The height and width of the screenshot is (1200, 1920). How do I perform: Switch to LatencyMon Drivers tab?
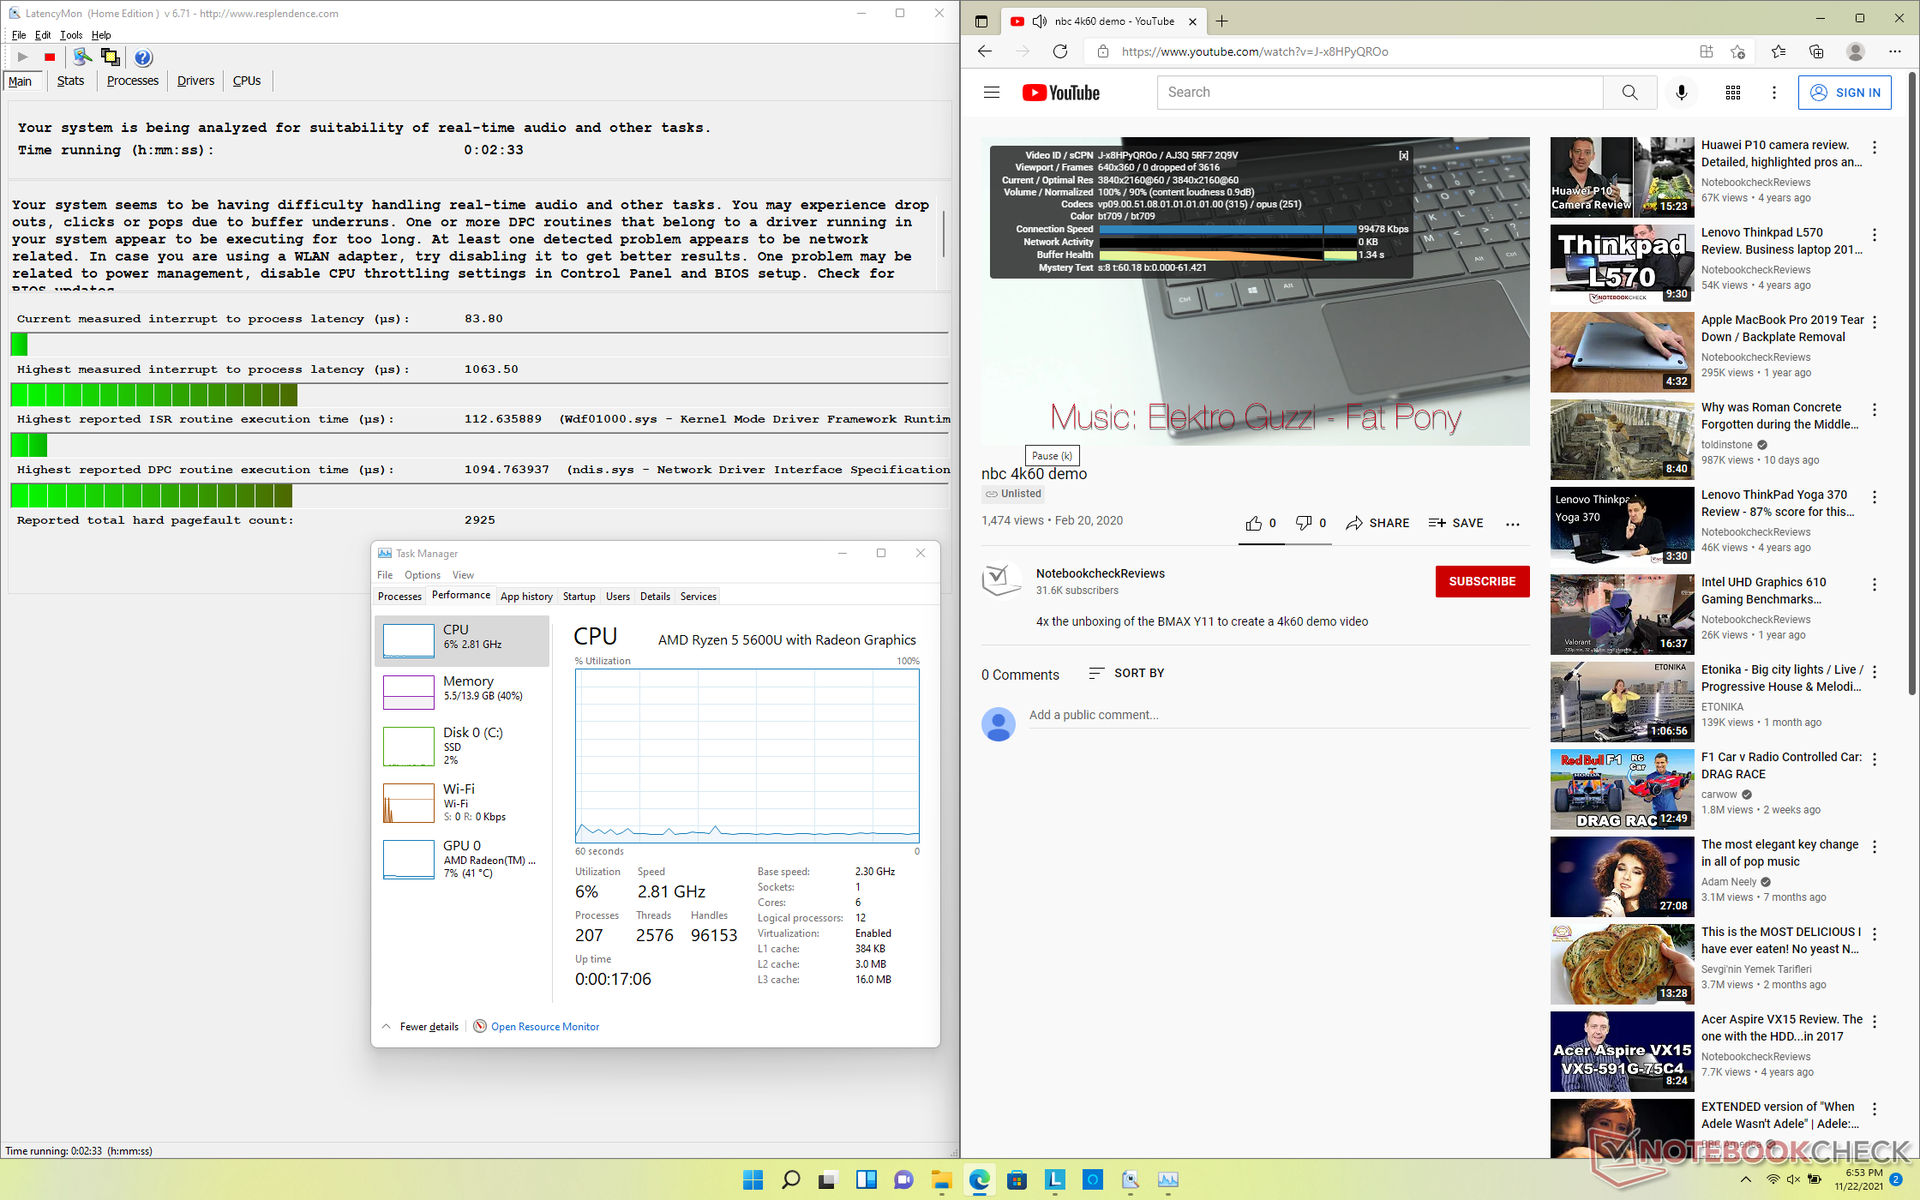tap(195, 81)
